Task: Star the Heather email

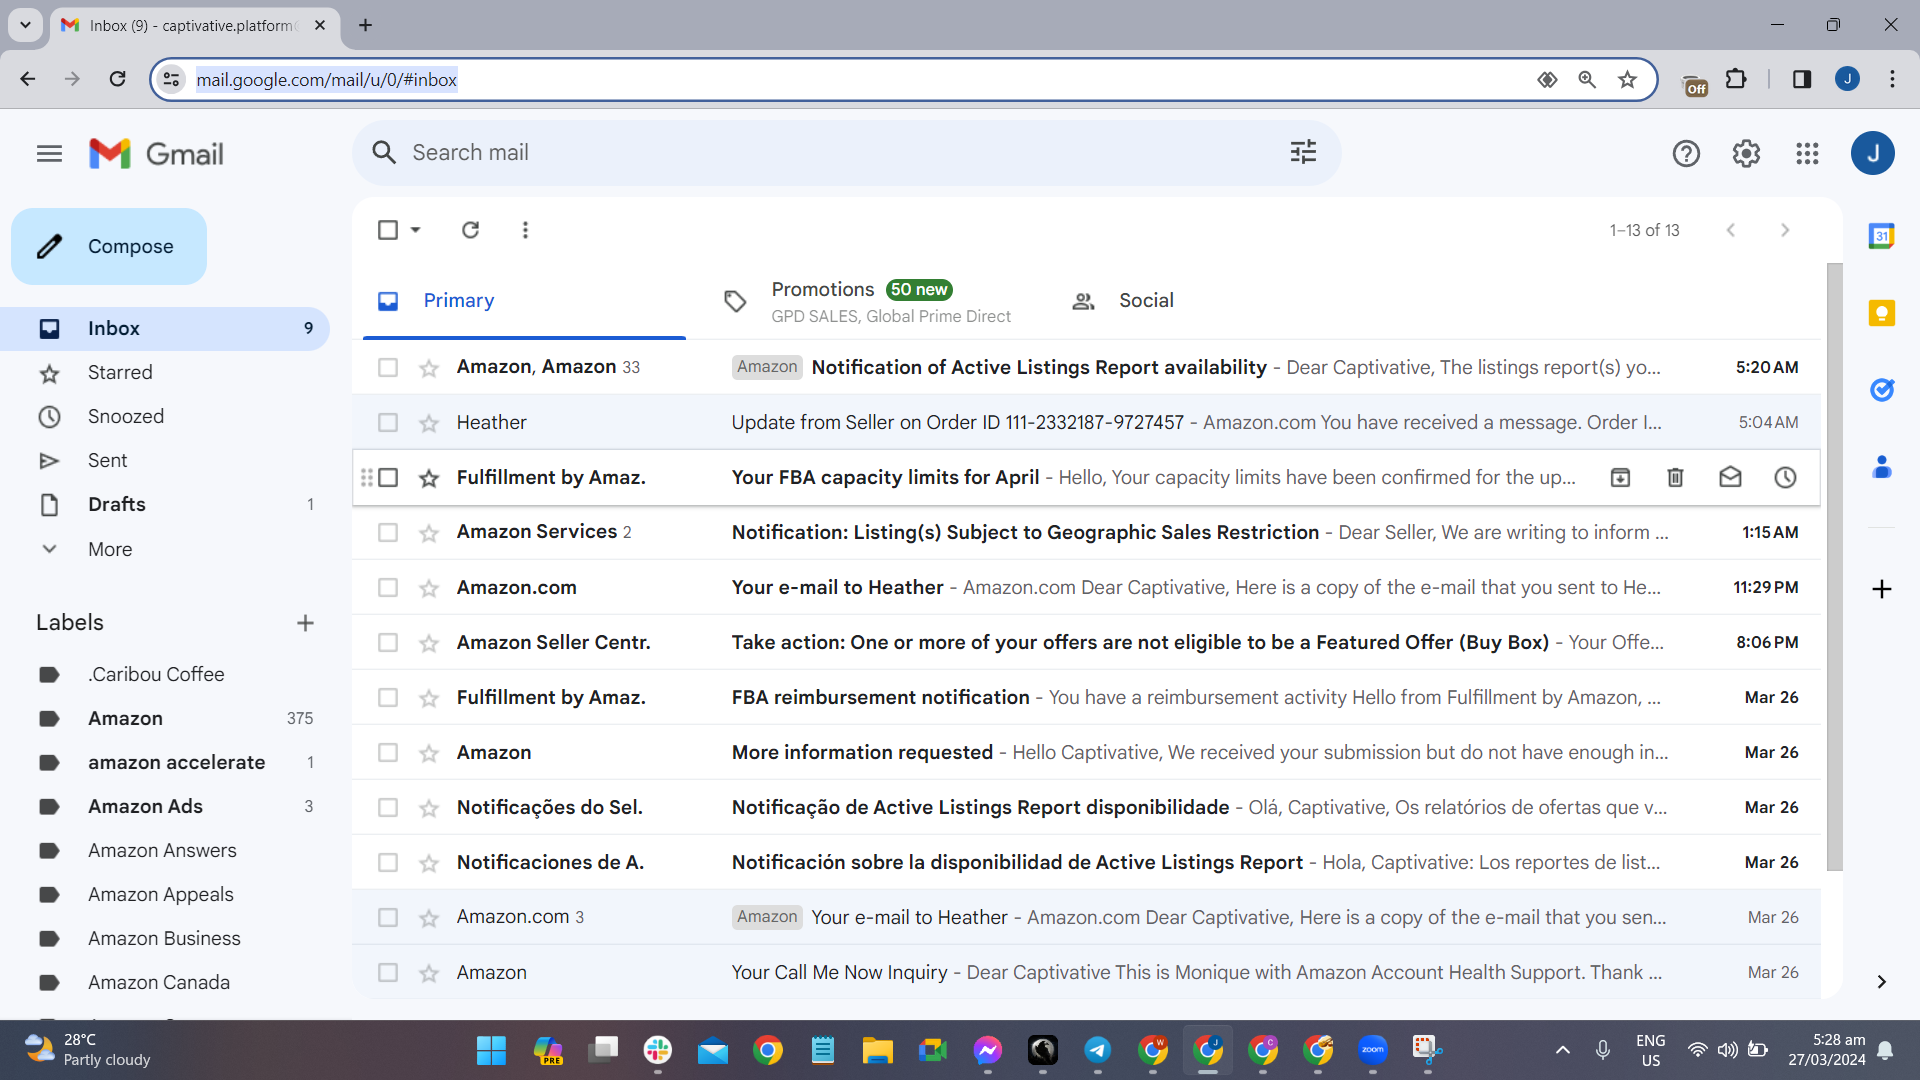Action: pos(429,423)
